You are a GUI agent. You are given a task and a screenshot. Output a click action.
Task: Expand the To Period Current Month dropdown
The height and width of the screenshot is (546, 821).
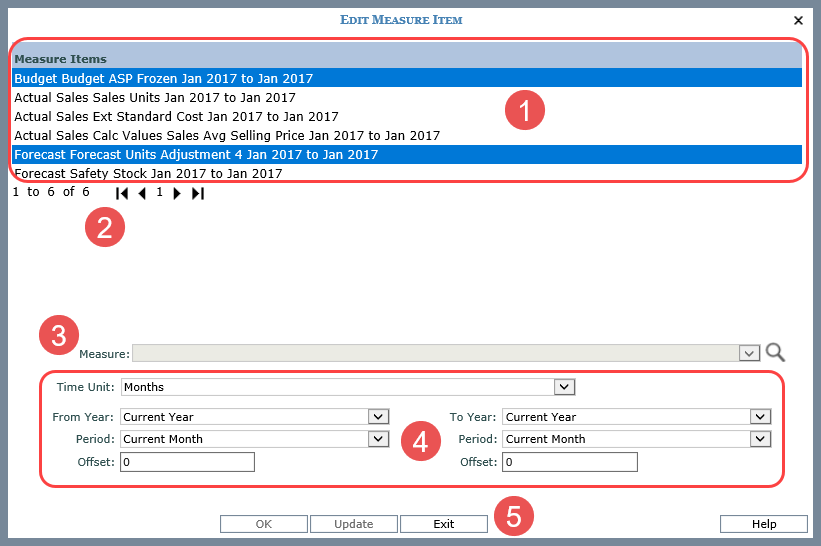click(x=760, y=439)
